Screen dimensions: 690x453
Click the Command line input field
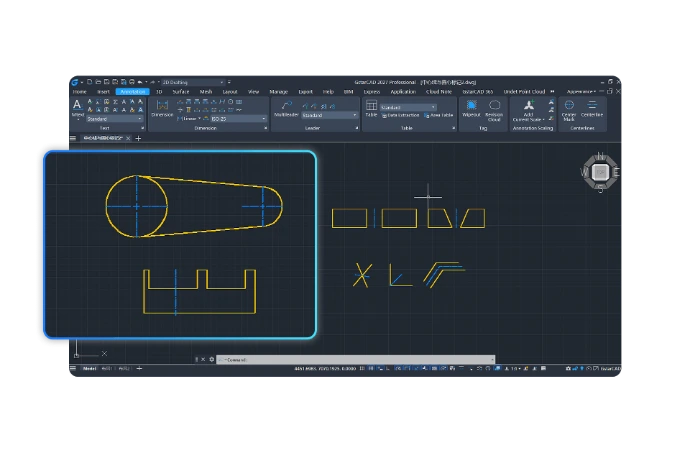pyautogui.click(x=356, y=360)
